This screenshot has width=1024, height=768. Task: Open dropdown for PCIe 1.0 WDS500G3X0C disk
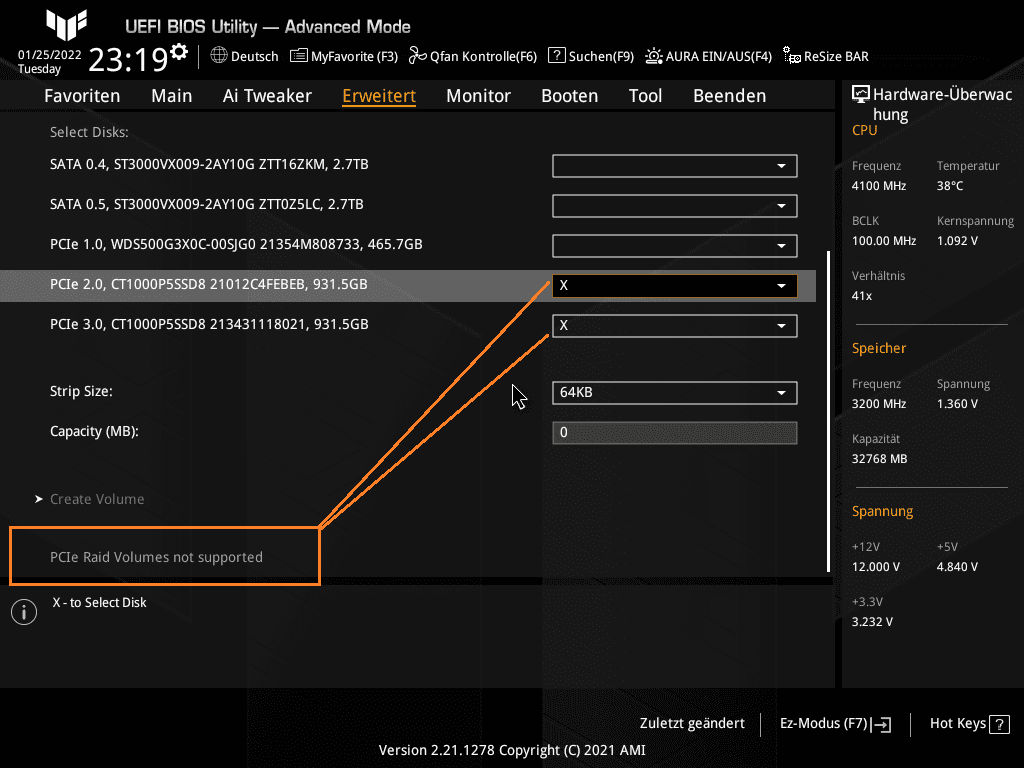click(675, 246)
